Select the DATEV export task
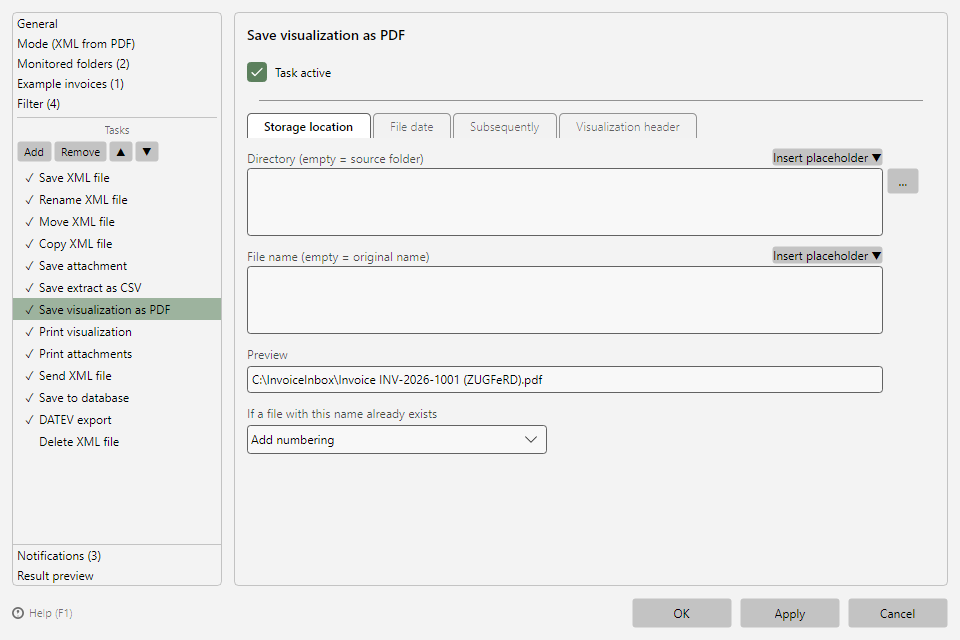The image size is (960, 640). point(117,420)
